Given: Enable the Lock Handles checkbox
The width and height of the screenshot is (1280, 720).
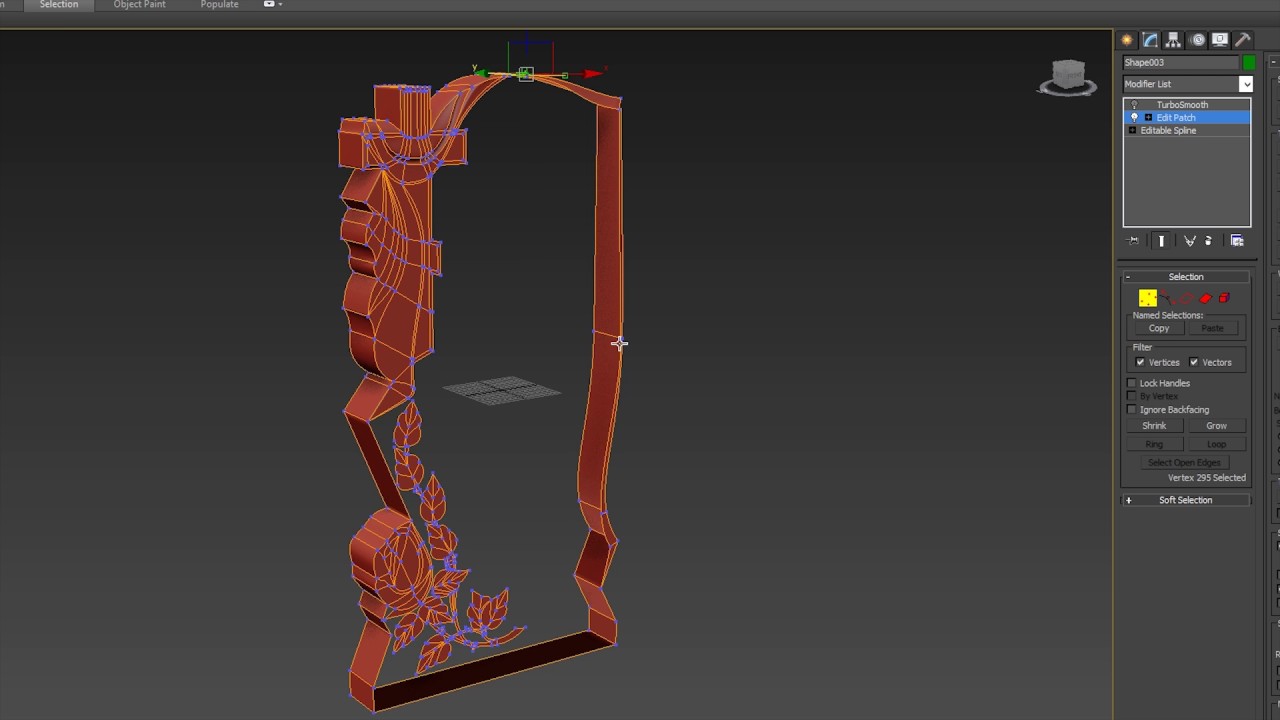Looking at the screenshot, I should click(1132, 383).
